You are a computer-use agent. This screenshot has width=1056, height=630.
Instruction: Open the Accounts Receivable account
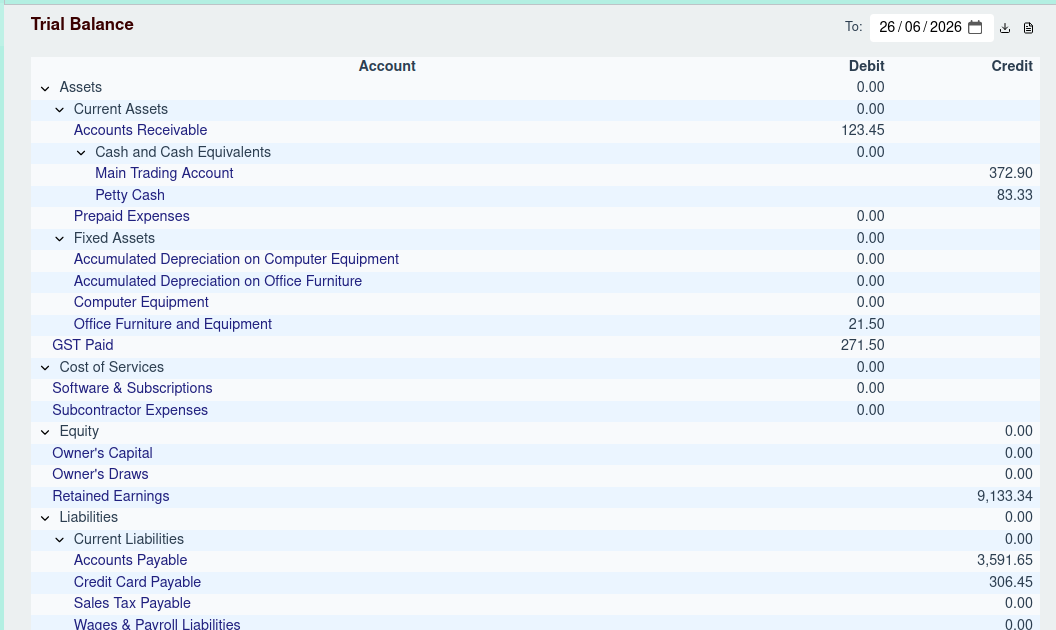pyautogui.click(x=140, y=130)
